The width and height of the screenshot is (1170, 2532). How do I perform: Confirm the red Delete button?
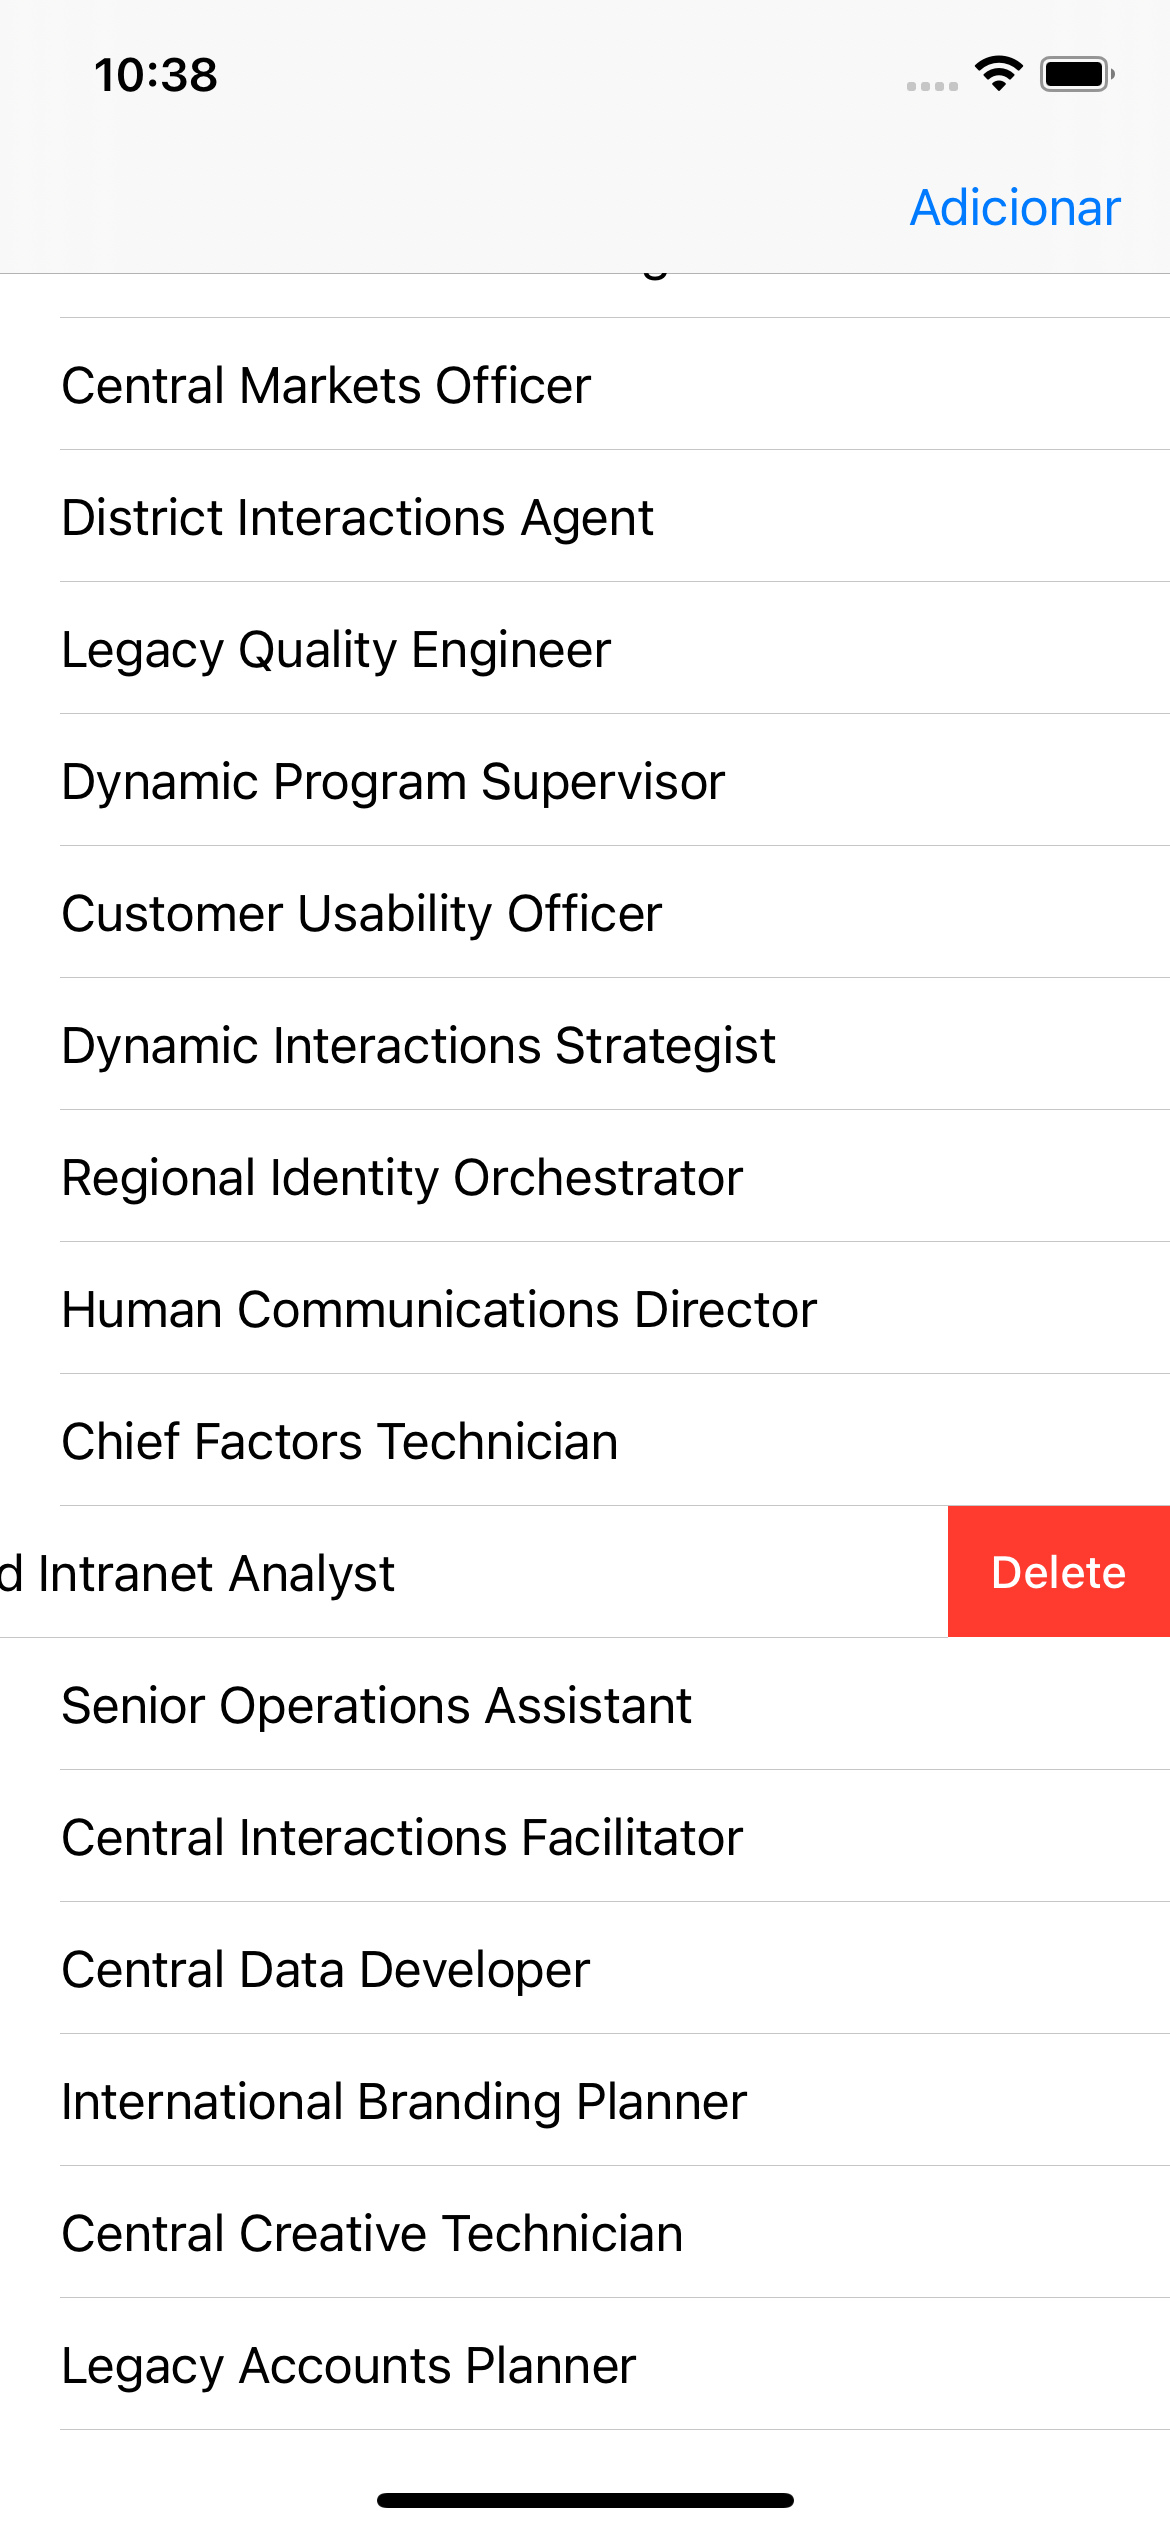[x=1059, y=1571]
